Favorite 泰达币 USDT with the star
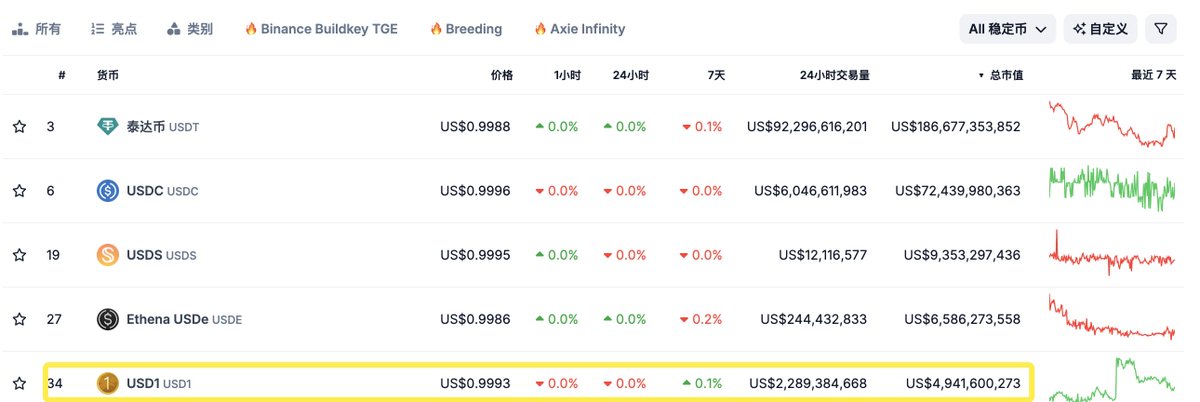The image size is (1200, 402). [x=19, y=127]
